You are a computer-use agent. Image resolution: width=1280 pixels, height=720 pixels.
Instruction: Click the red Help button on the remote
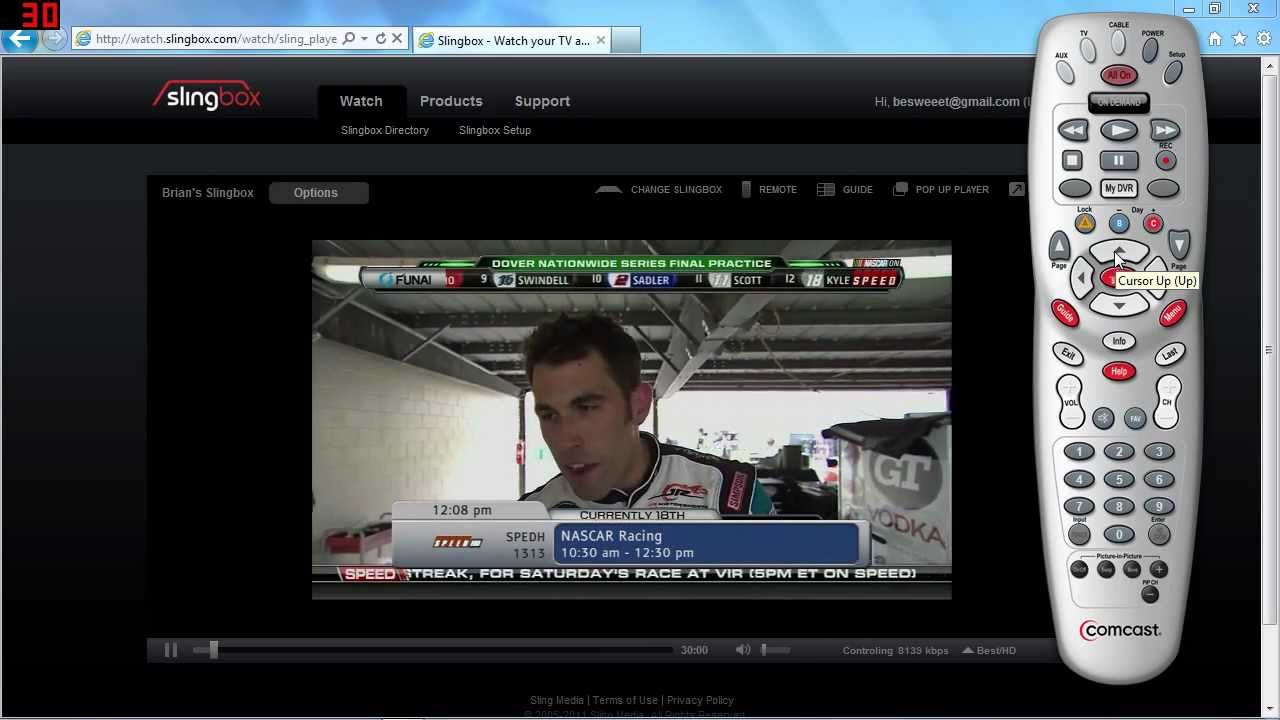coord(1119,371)
